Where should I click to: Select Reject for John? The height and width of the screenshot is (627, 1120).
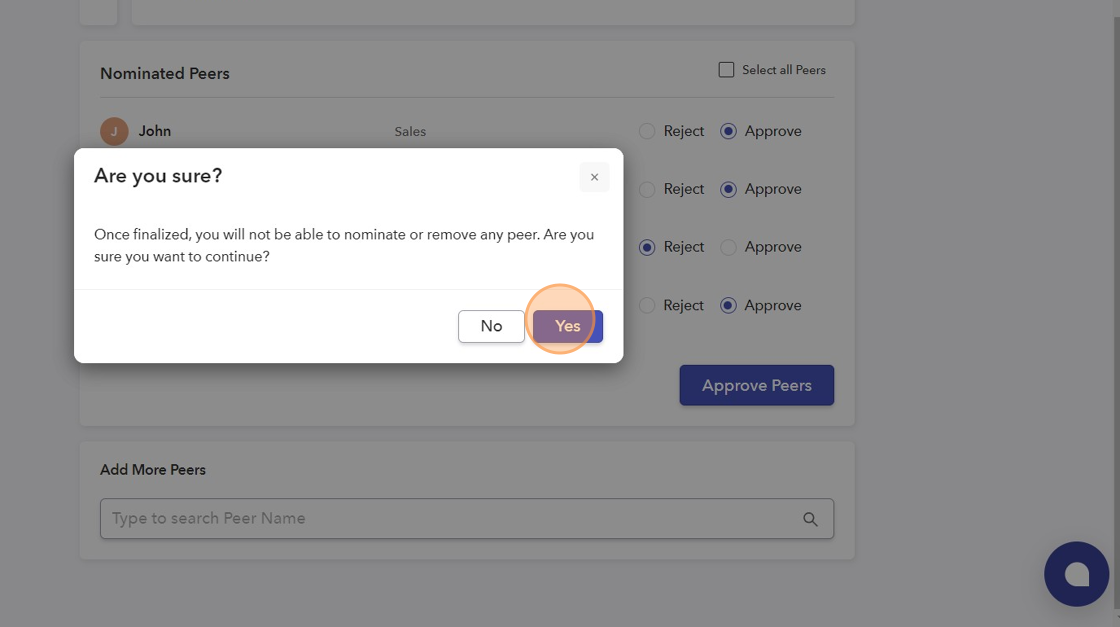pyautogui.click(x=647, y=131)
